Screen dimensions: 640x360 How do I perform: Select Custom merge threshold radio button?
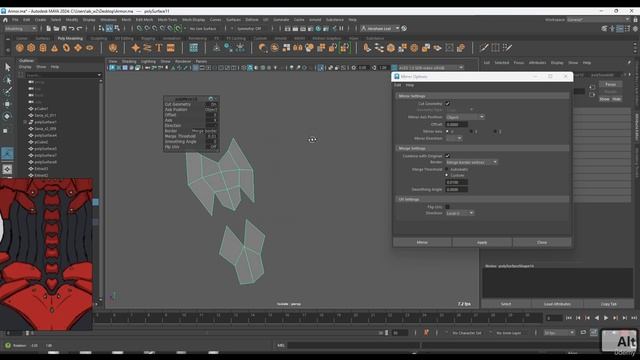point(447,175)
